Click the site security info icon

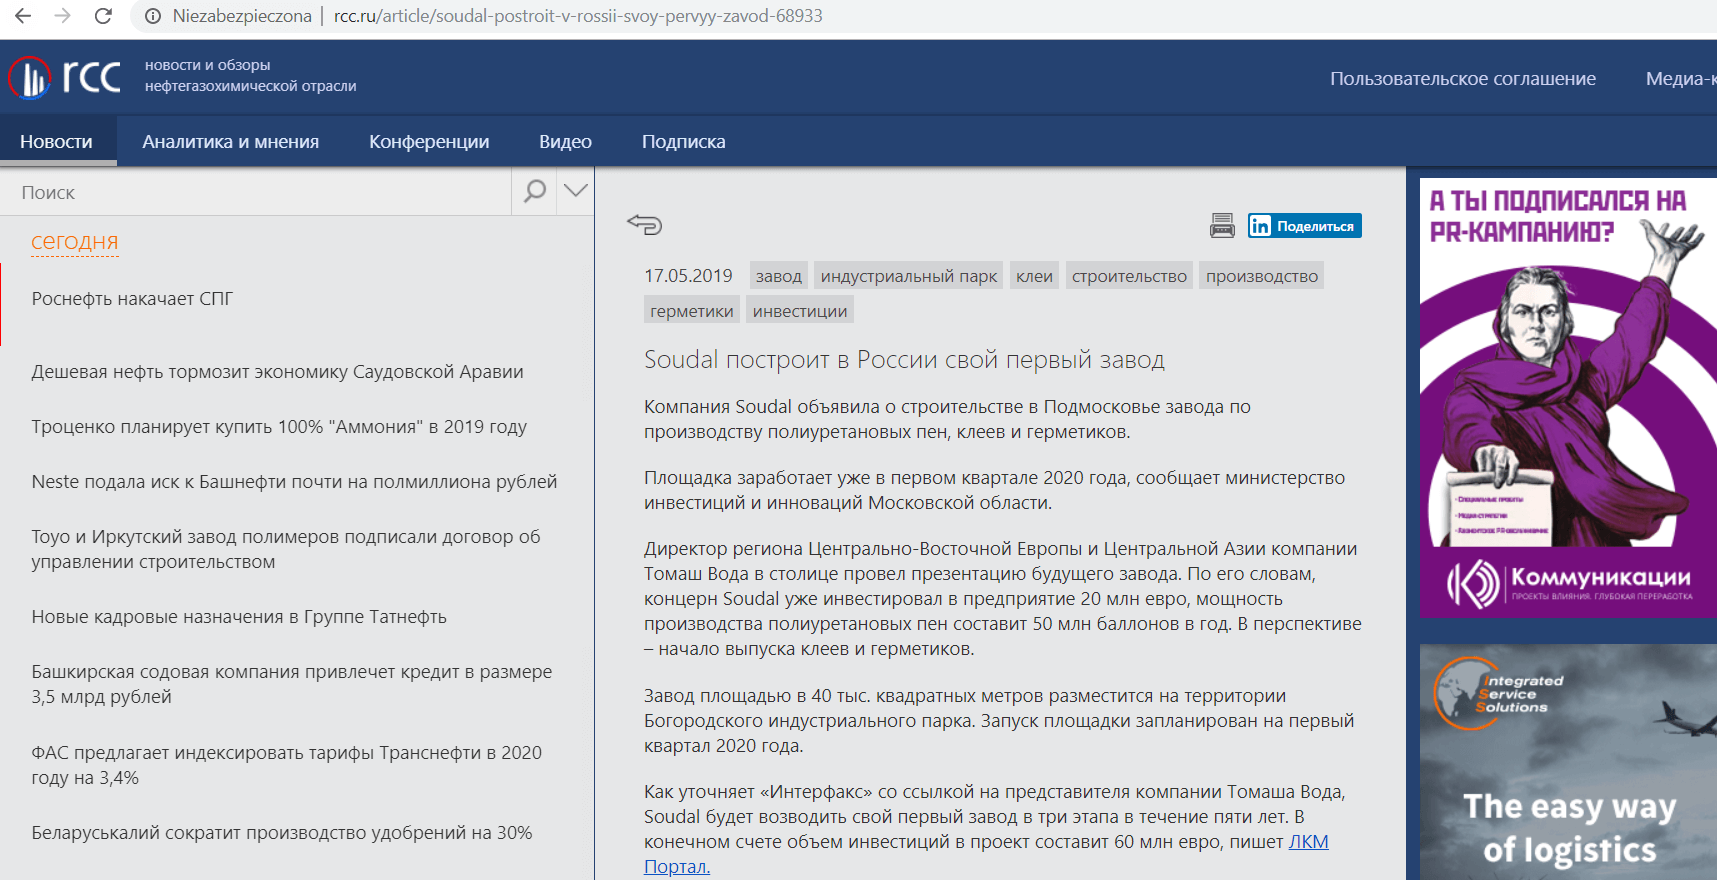tap(153, 16)
